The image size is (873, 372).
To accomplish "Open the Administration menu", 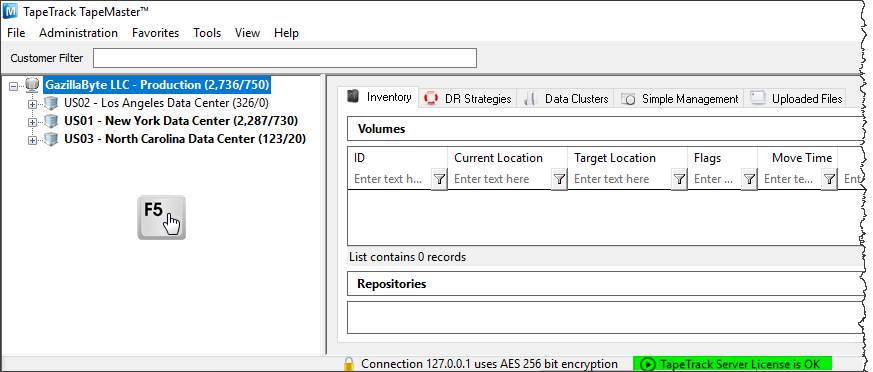I will [79, 33].
